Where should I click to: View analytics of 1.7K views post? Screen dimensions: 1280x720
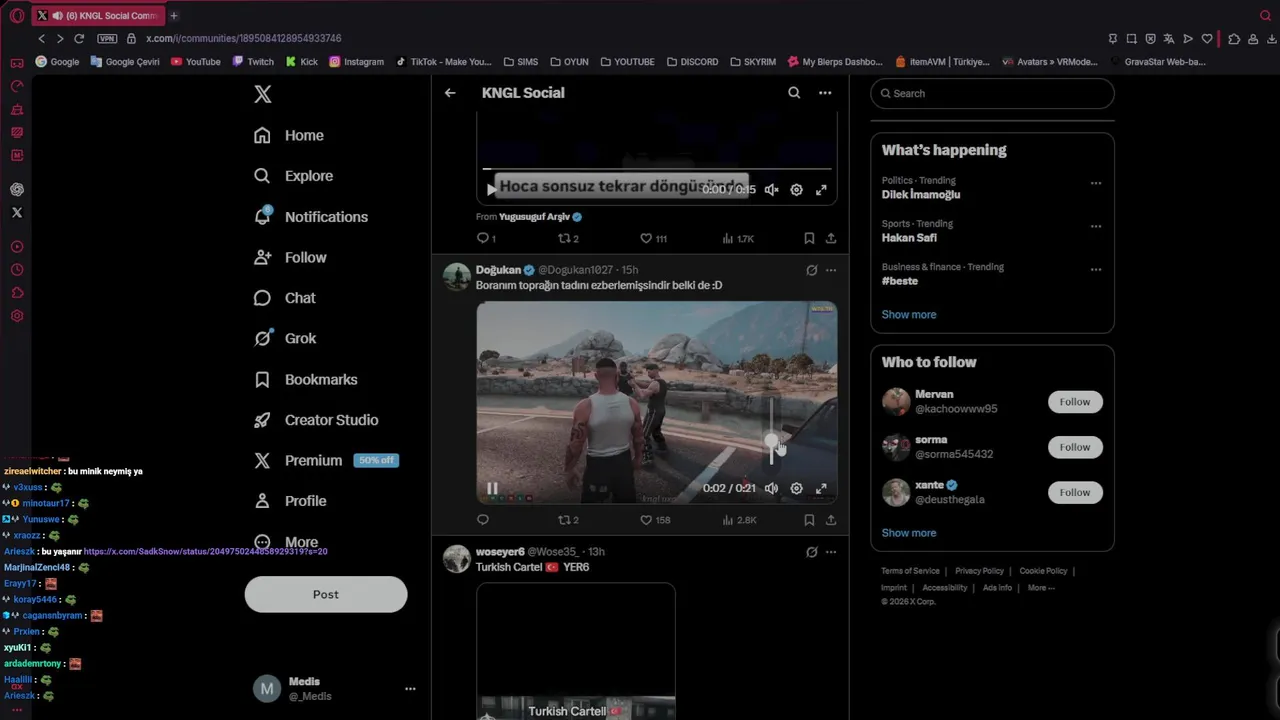[x=738, y=238]
